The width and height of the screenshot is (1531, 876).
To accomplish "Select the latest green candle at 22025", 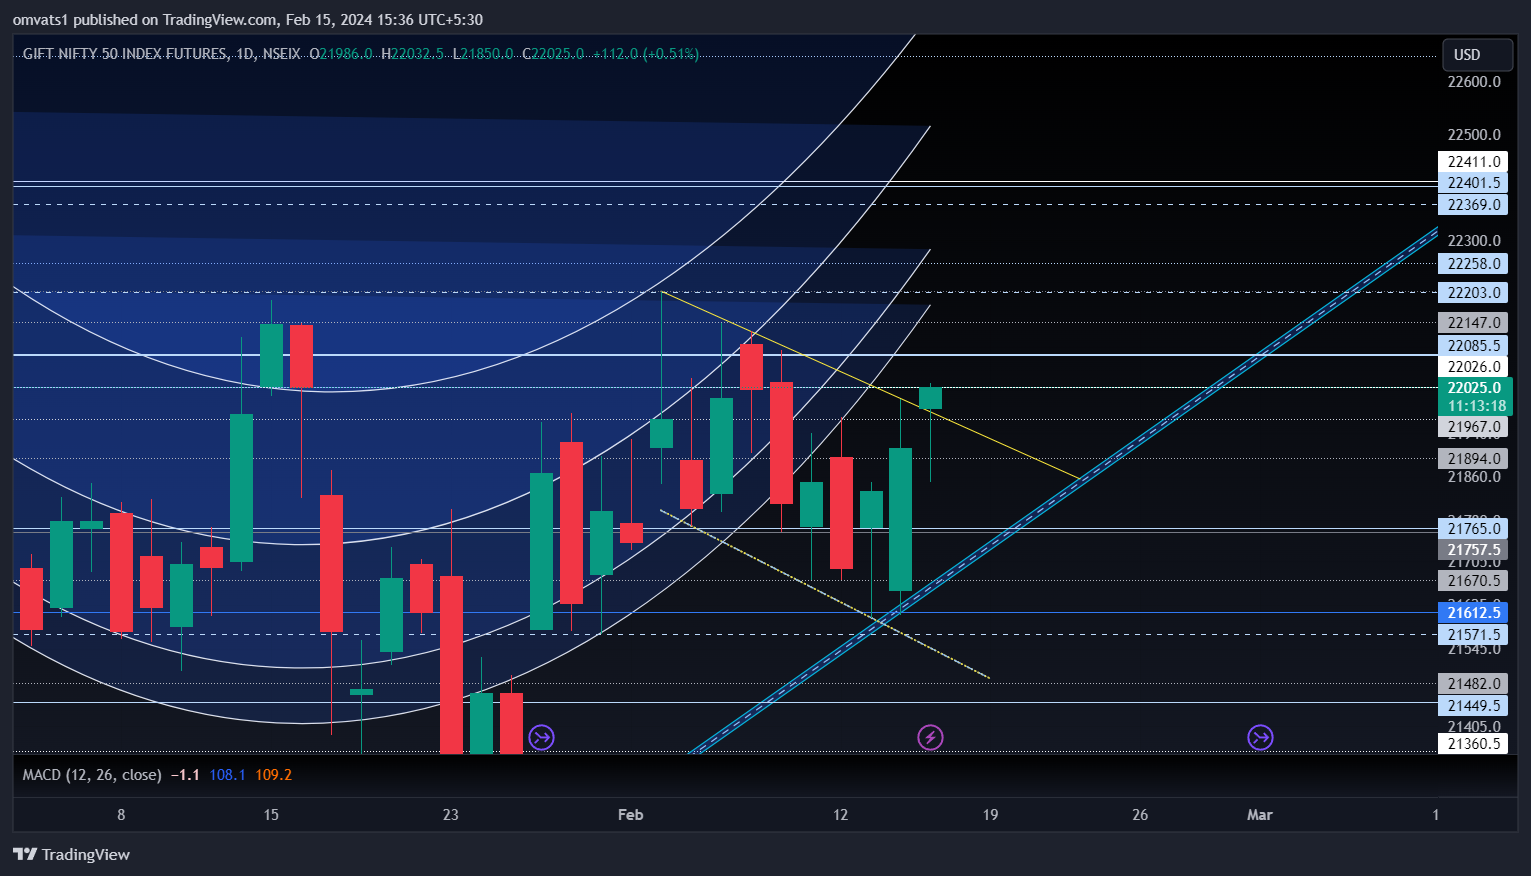I will 930,398.
